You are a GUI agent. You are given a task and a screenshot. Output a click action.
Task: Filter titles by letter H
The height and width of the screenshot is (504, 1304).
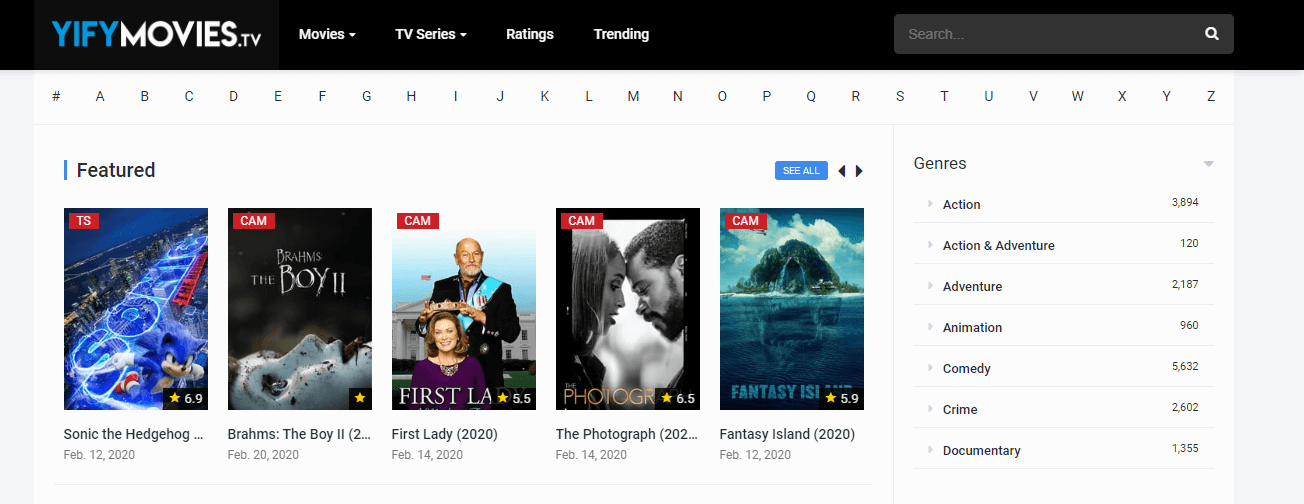pos(411,97)
